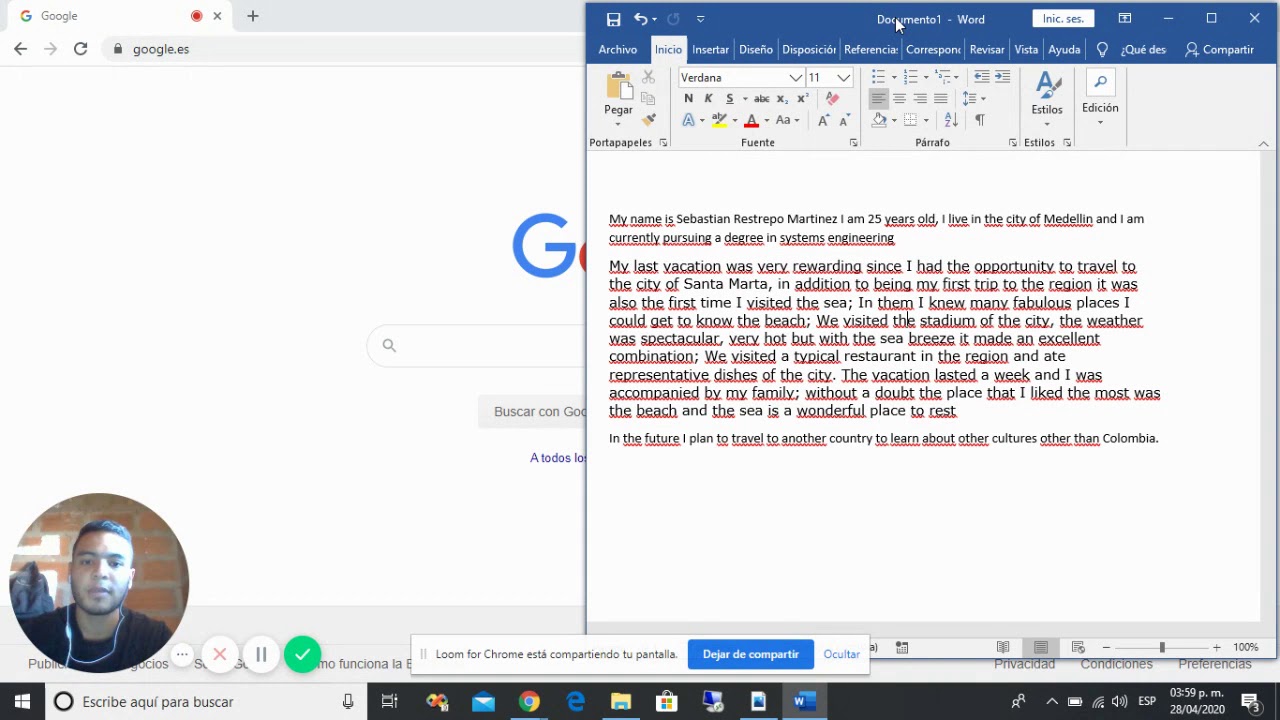
Task: Align the paragraph text to the right
Action: pos(920,98)
